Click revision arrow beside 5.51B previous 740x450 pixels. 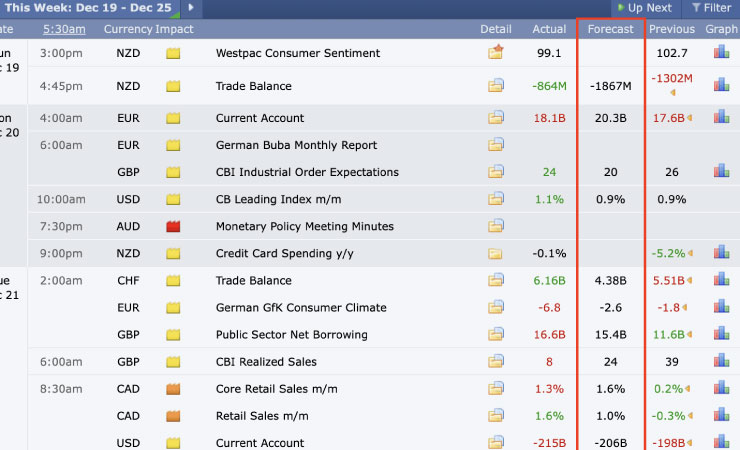(x=690, y=281)
